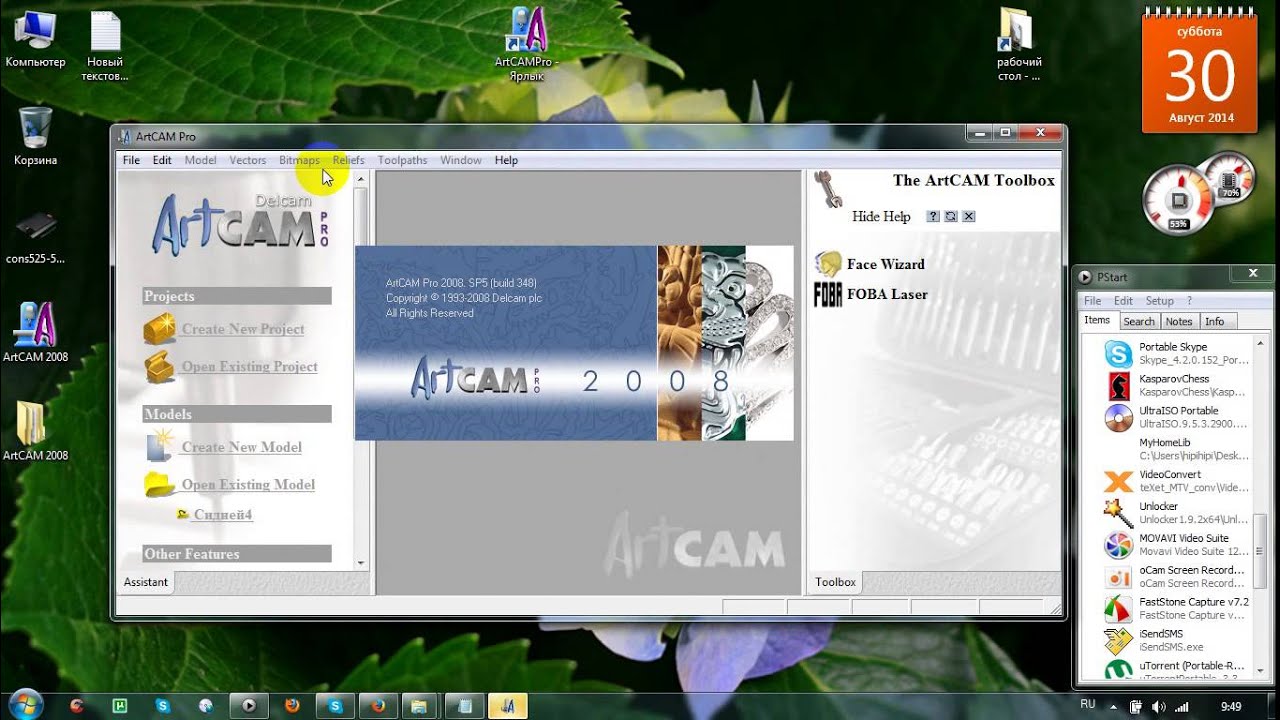The height and width of the screenshot is (720, 1280).
Task: Click the Toolbox refresh icon beside Hide Help
Action: pyautogui.click(x=951, y=216)
